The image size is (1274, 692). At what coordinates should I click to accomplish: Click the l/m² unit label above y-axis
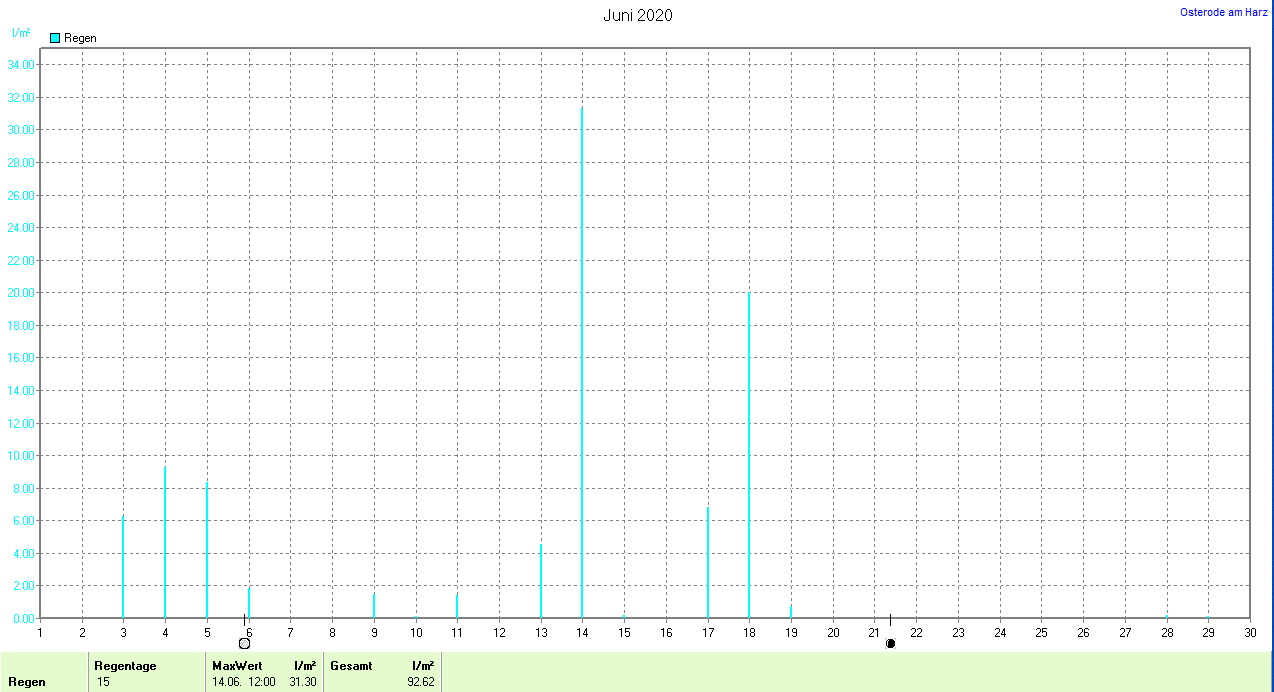click(21, 33)
